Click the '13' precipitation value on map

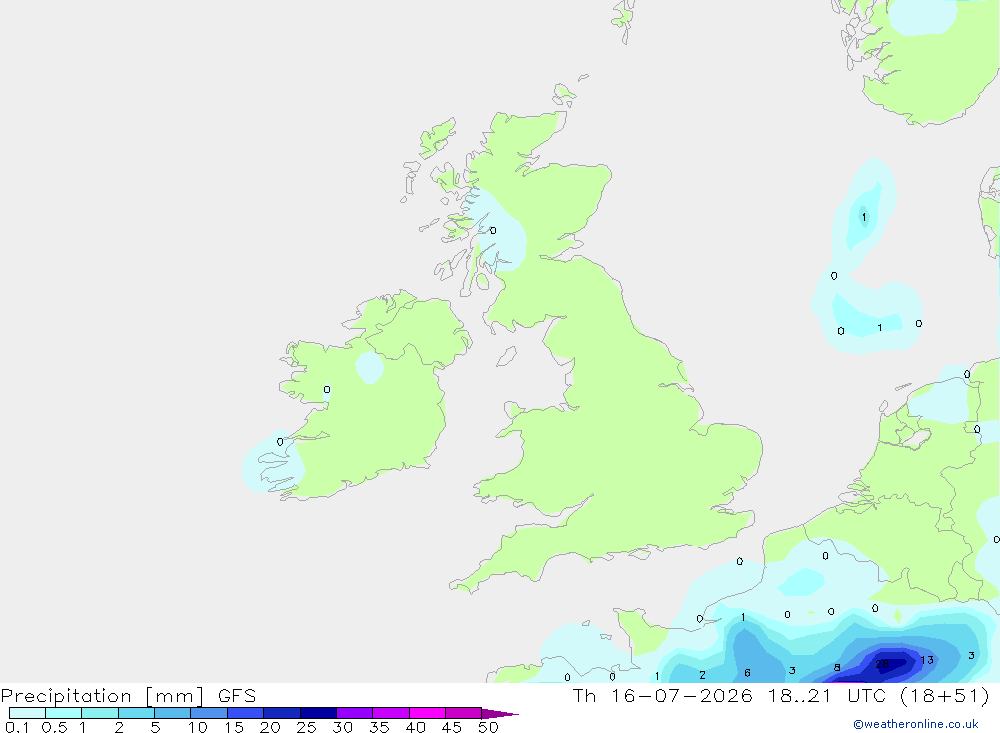tap(927, 660)
